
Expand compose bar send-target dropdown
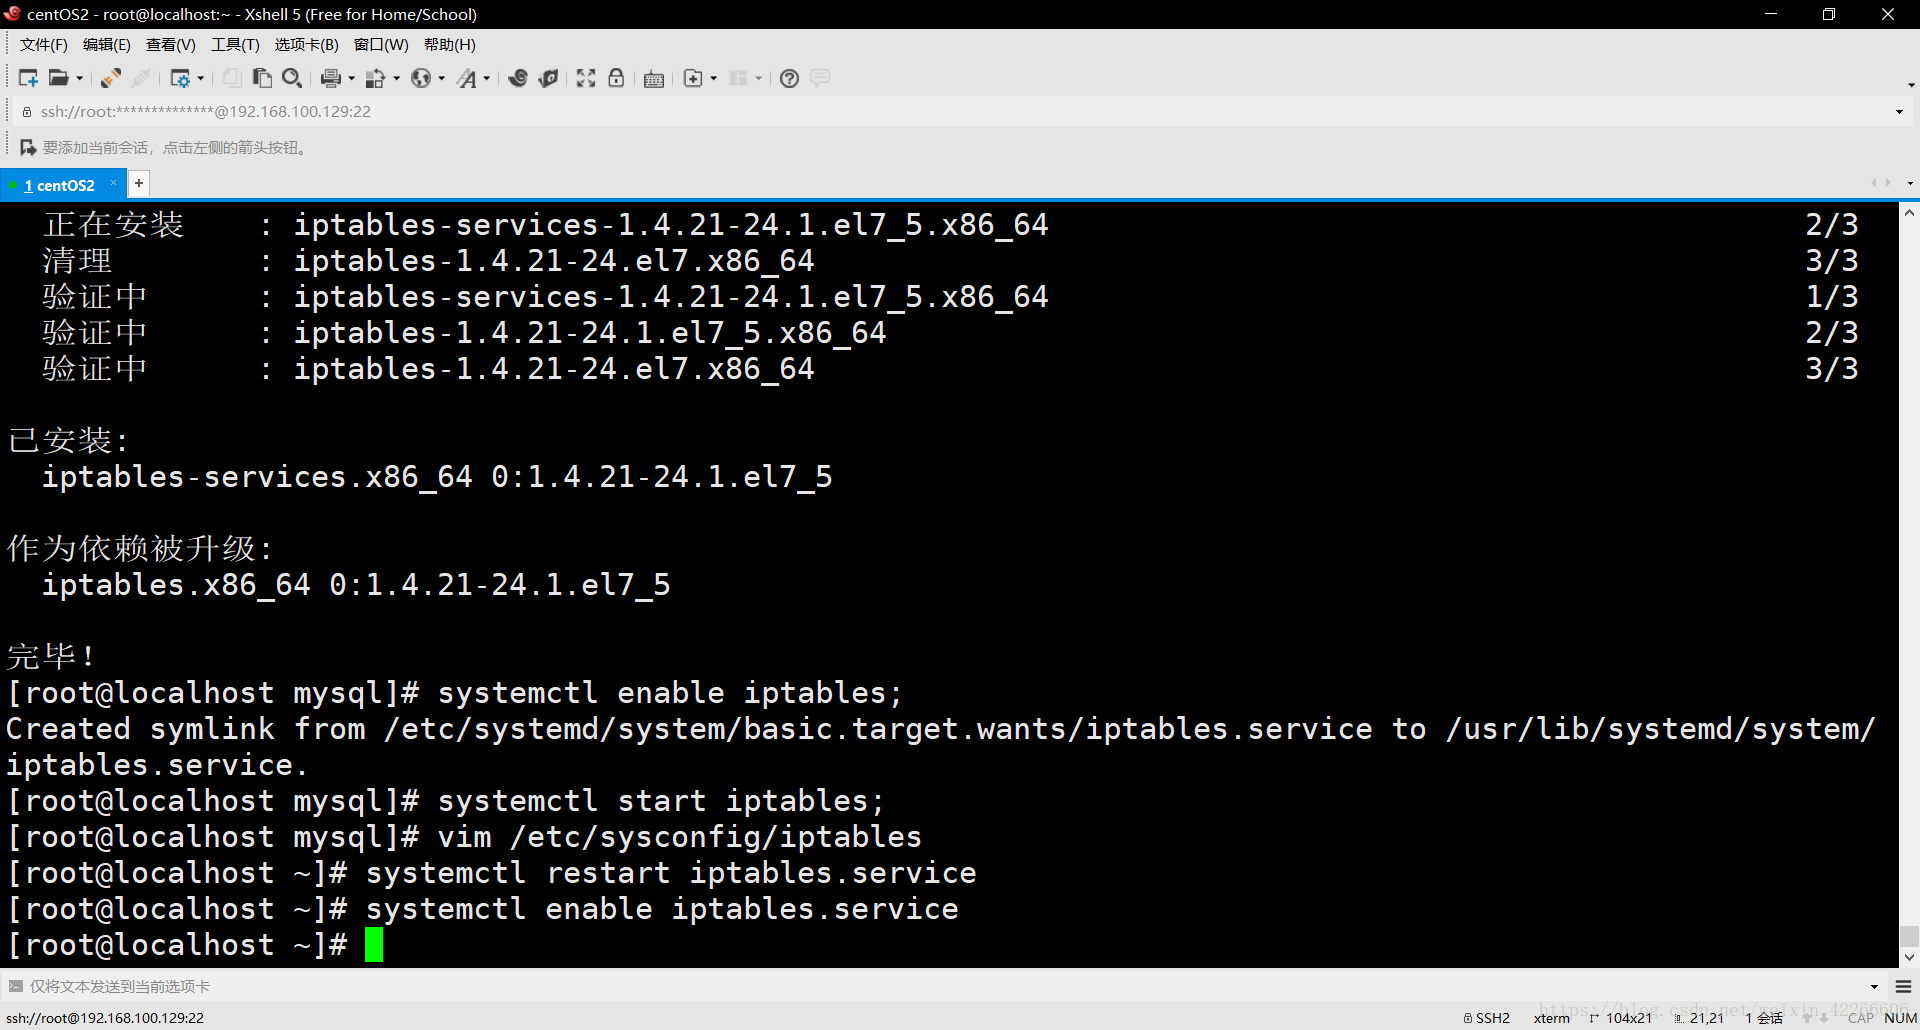pos(1874,987)
